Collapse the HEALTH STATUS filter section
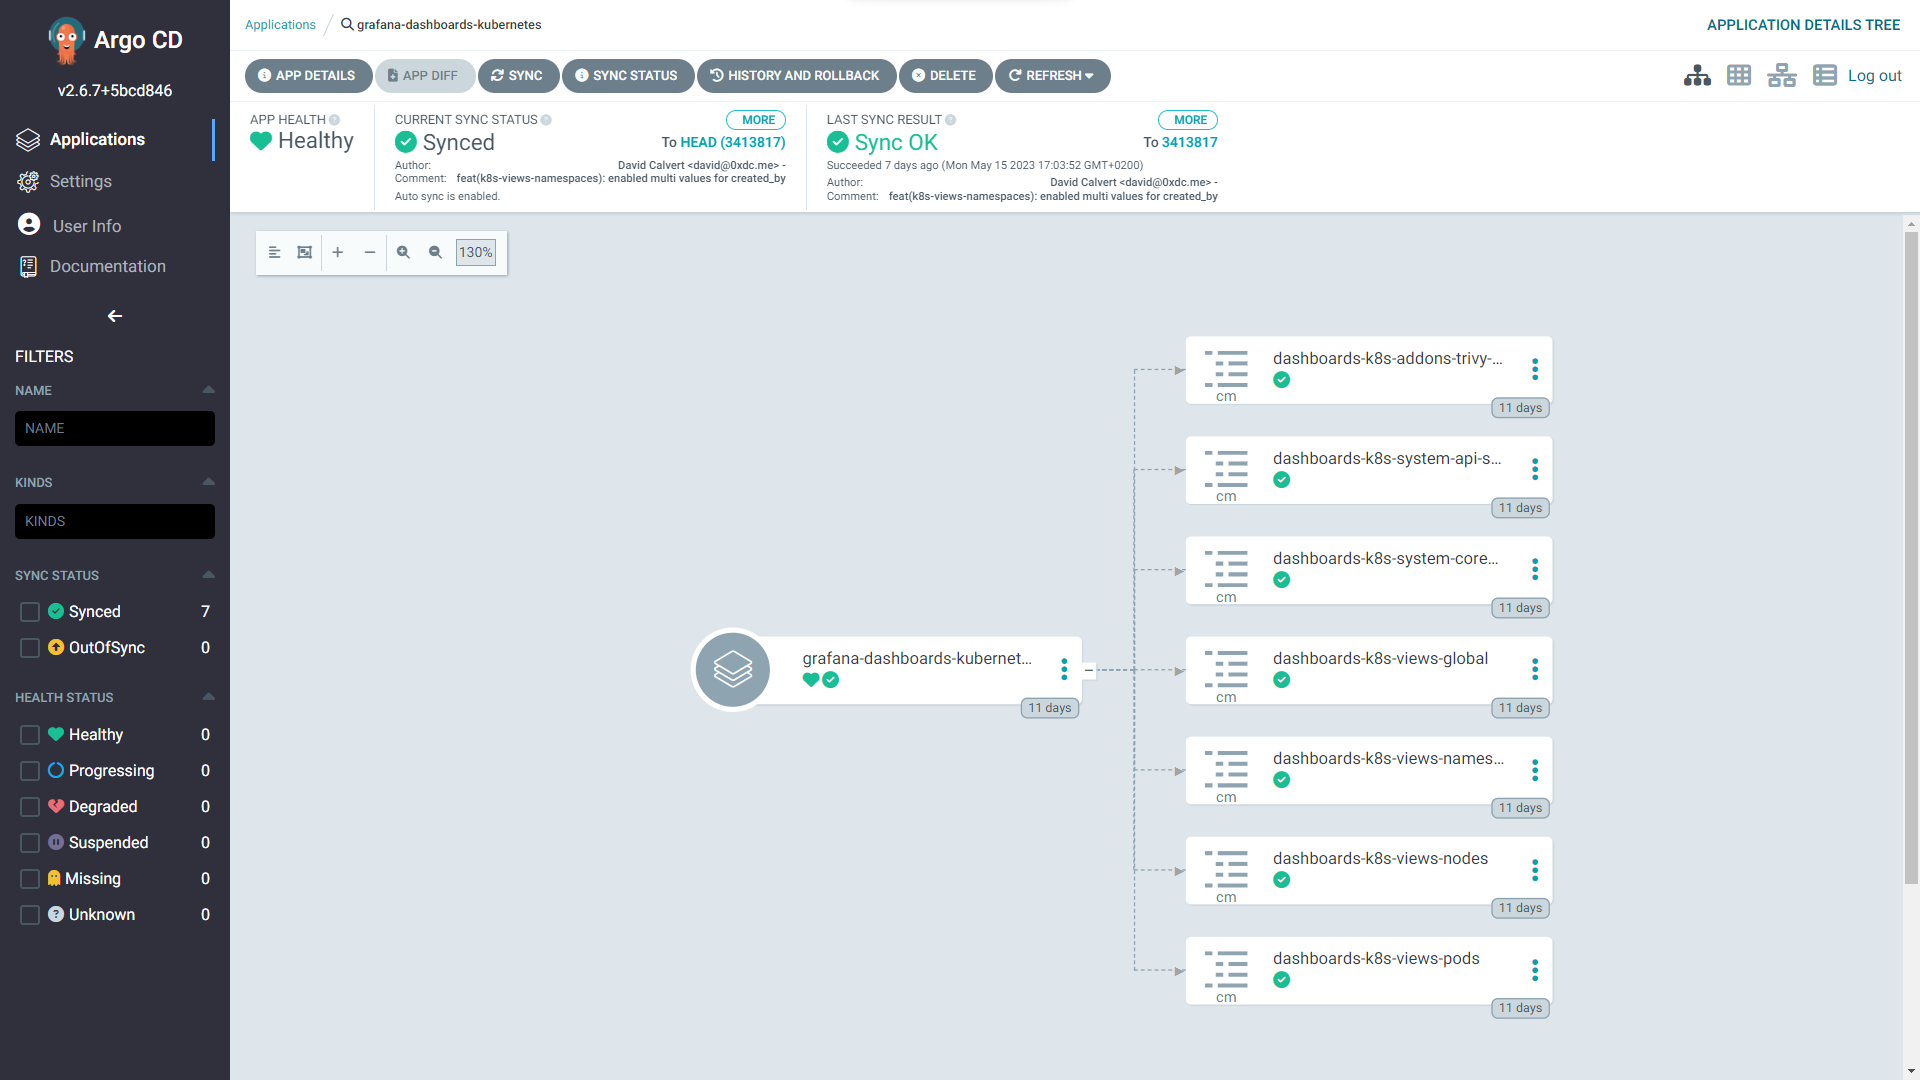Image resolution: width=1920 pixels, height=1080 pixels. pos(208,697)
